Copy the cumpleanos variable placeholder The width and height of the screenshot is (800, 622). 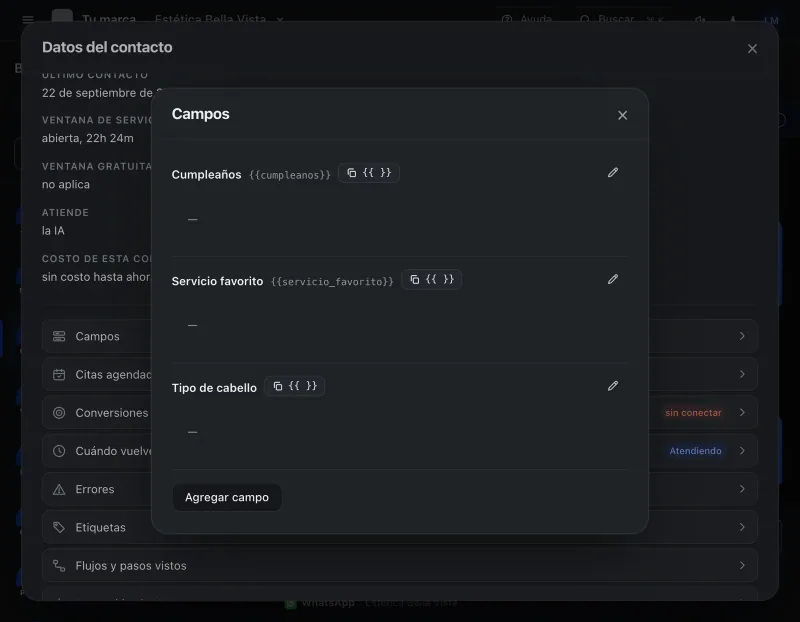pos(368,173)
